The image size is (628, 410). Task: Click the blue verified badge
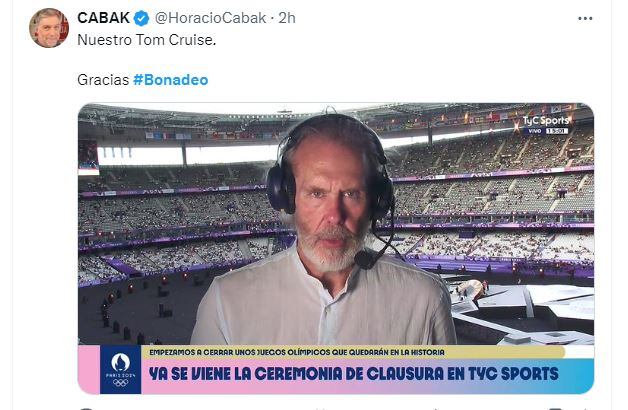(x=141, y=18)
